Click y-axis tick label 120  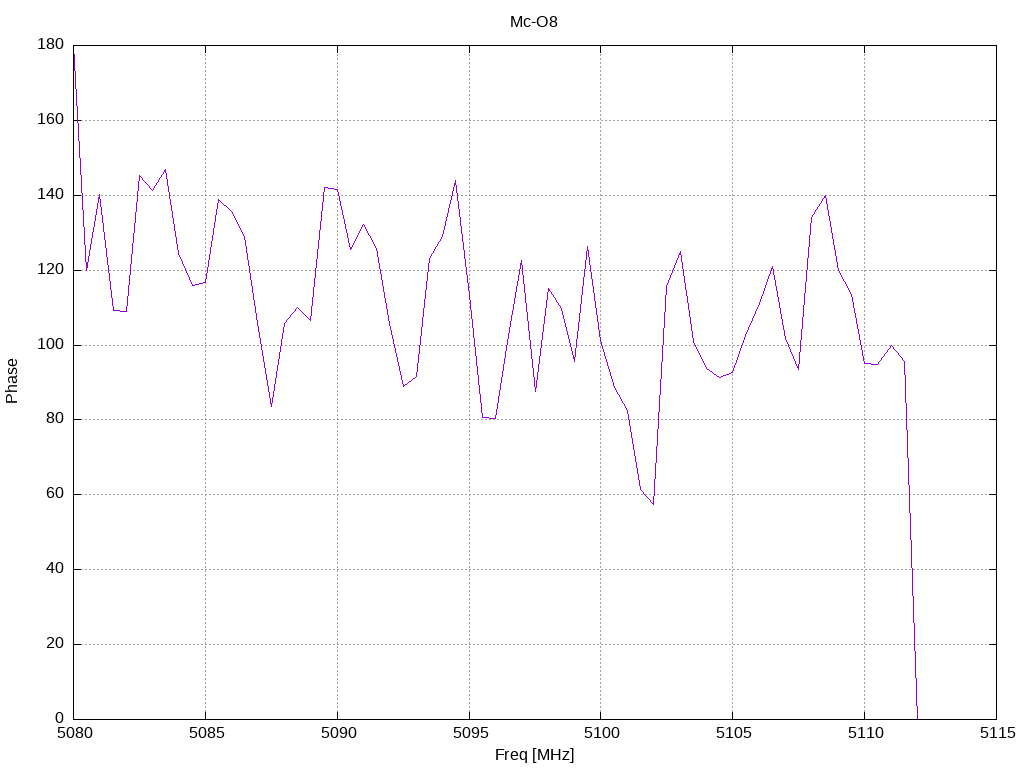pyautogui.click(x=51, y=270)
